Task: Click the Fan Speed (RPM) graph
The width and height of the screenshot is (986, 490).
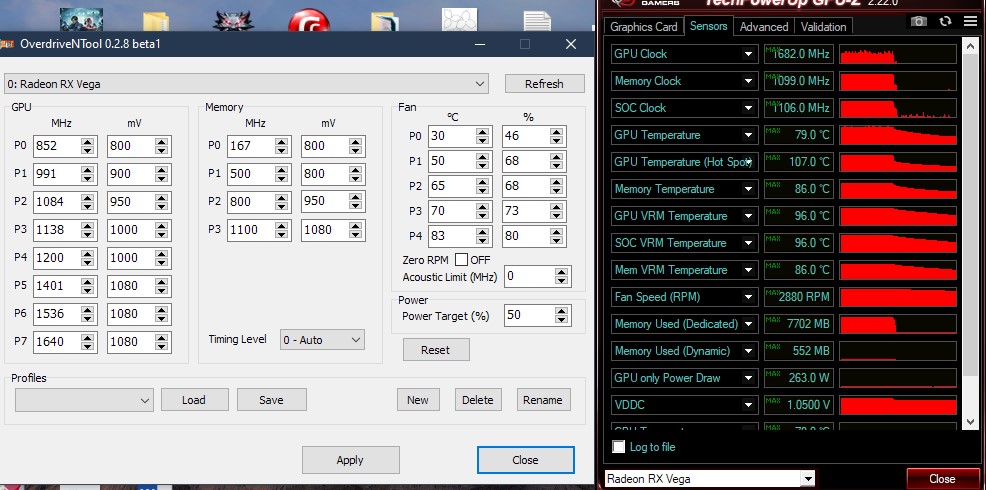Action: [898, 297]
